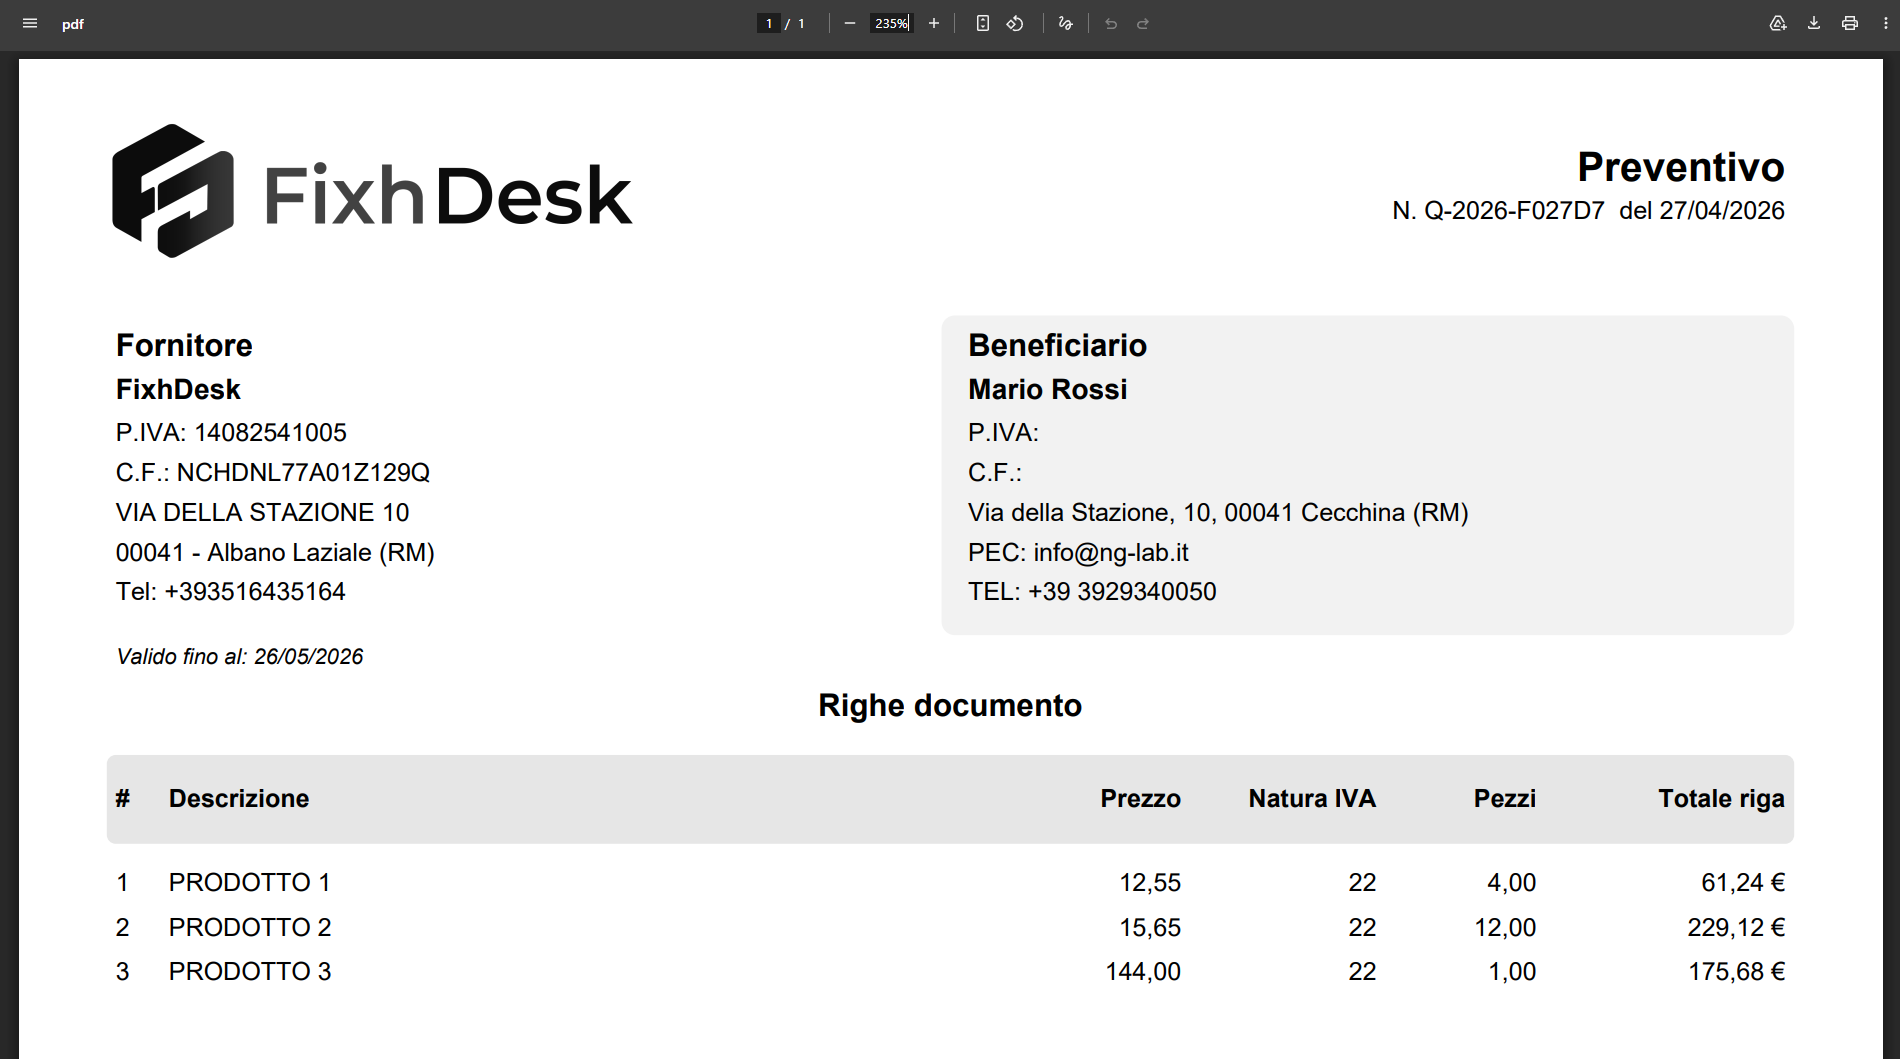Screen dimensions: 1900x1059
Task: Click the page number input field
Action: (768, 23)
